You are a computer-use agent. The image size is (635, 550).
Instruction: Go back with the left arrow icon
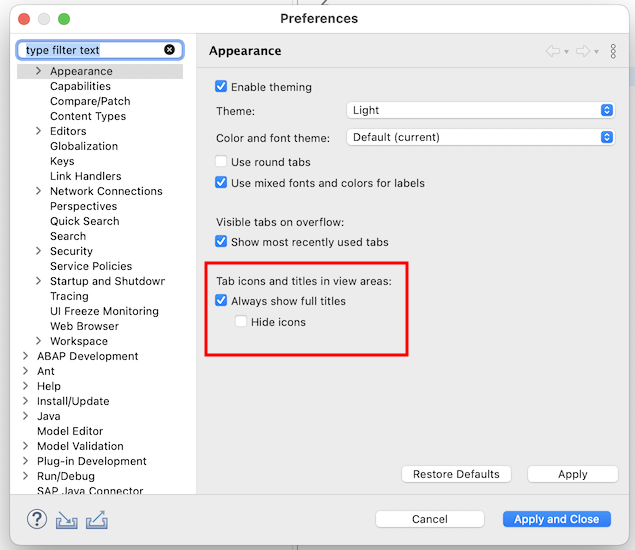(553, 51)
